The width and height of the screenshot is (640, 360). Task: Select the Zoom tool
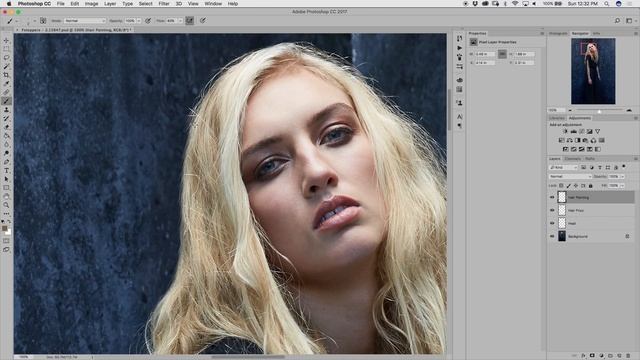coord(6,205)
